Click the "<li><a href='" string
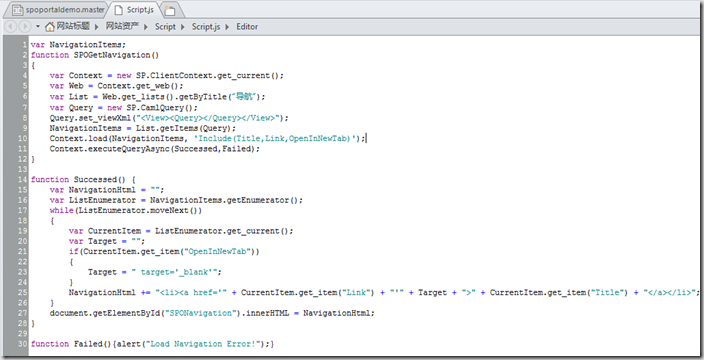Image resolution: width=704 pixels, height=360 pixels. (191, 293)
